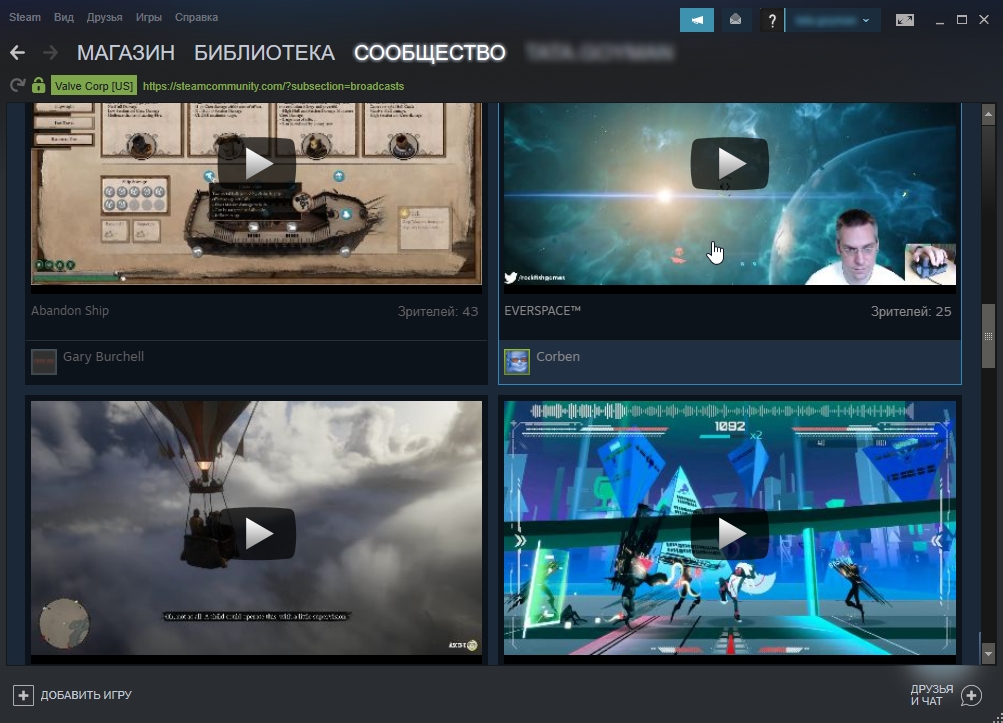Open the blurred profile name tab
Image resolution: width=1003 pixels, height=723 pixels.
click(600, 52)
